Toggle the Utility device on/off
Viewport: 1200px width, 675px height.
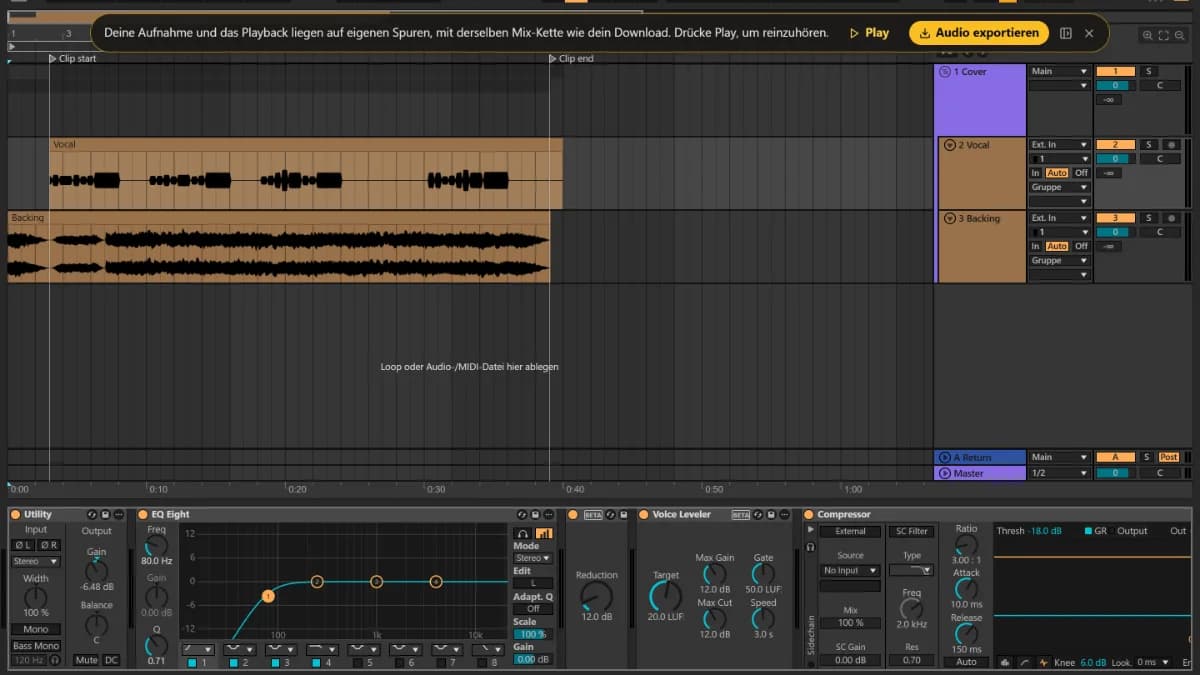(x=15, y=514)
